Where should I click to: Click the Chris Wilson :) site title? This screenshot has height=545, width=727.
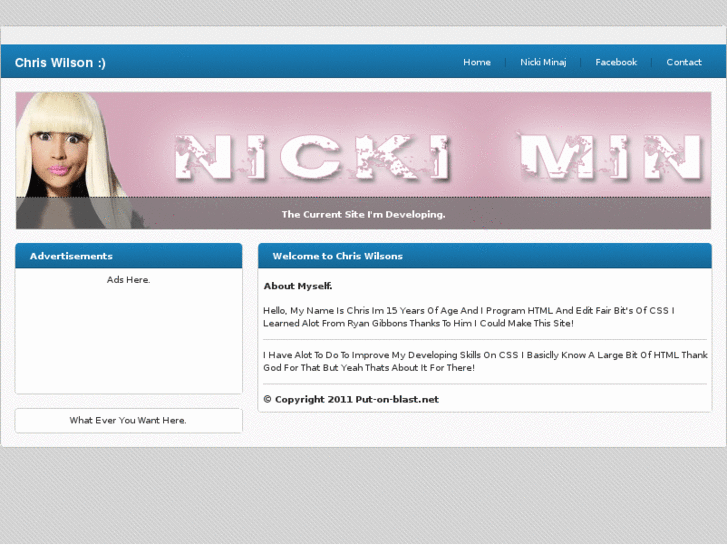60,63
